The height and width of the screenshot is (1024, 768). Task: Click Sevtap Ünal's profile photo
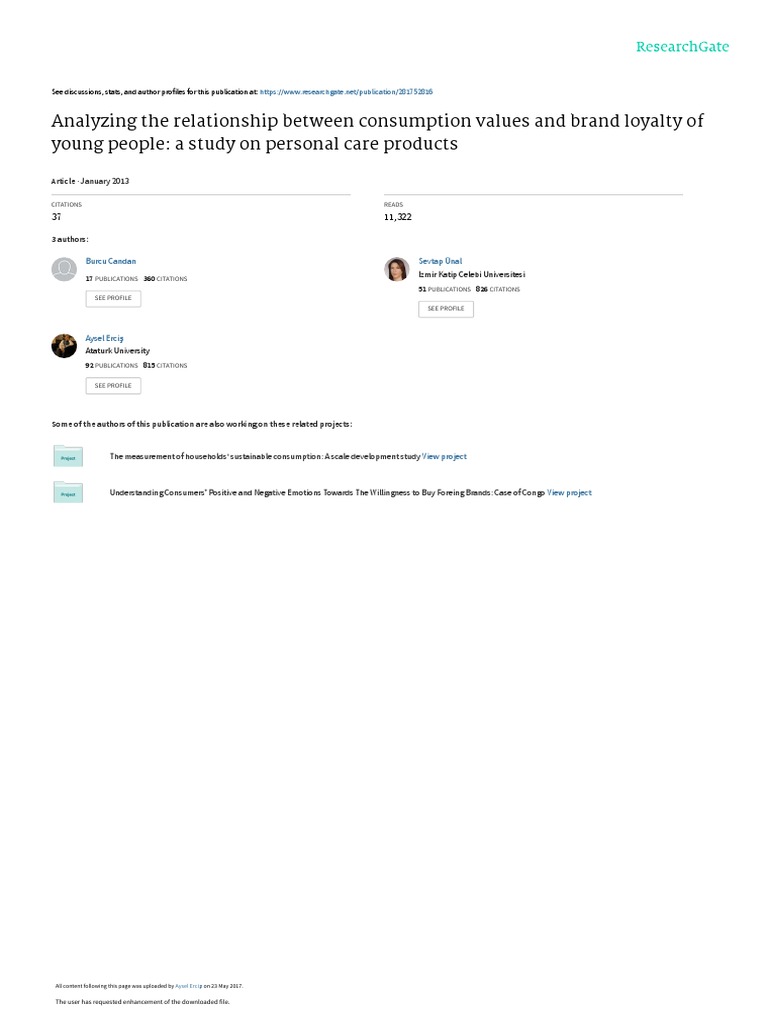(397, 269)
